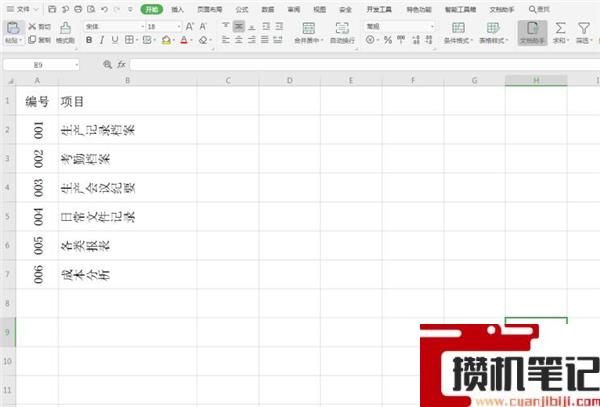Click the Paste clipboard icon
Image resolution: width=600 pixels, height=407 pixels.
pos(13,28)
